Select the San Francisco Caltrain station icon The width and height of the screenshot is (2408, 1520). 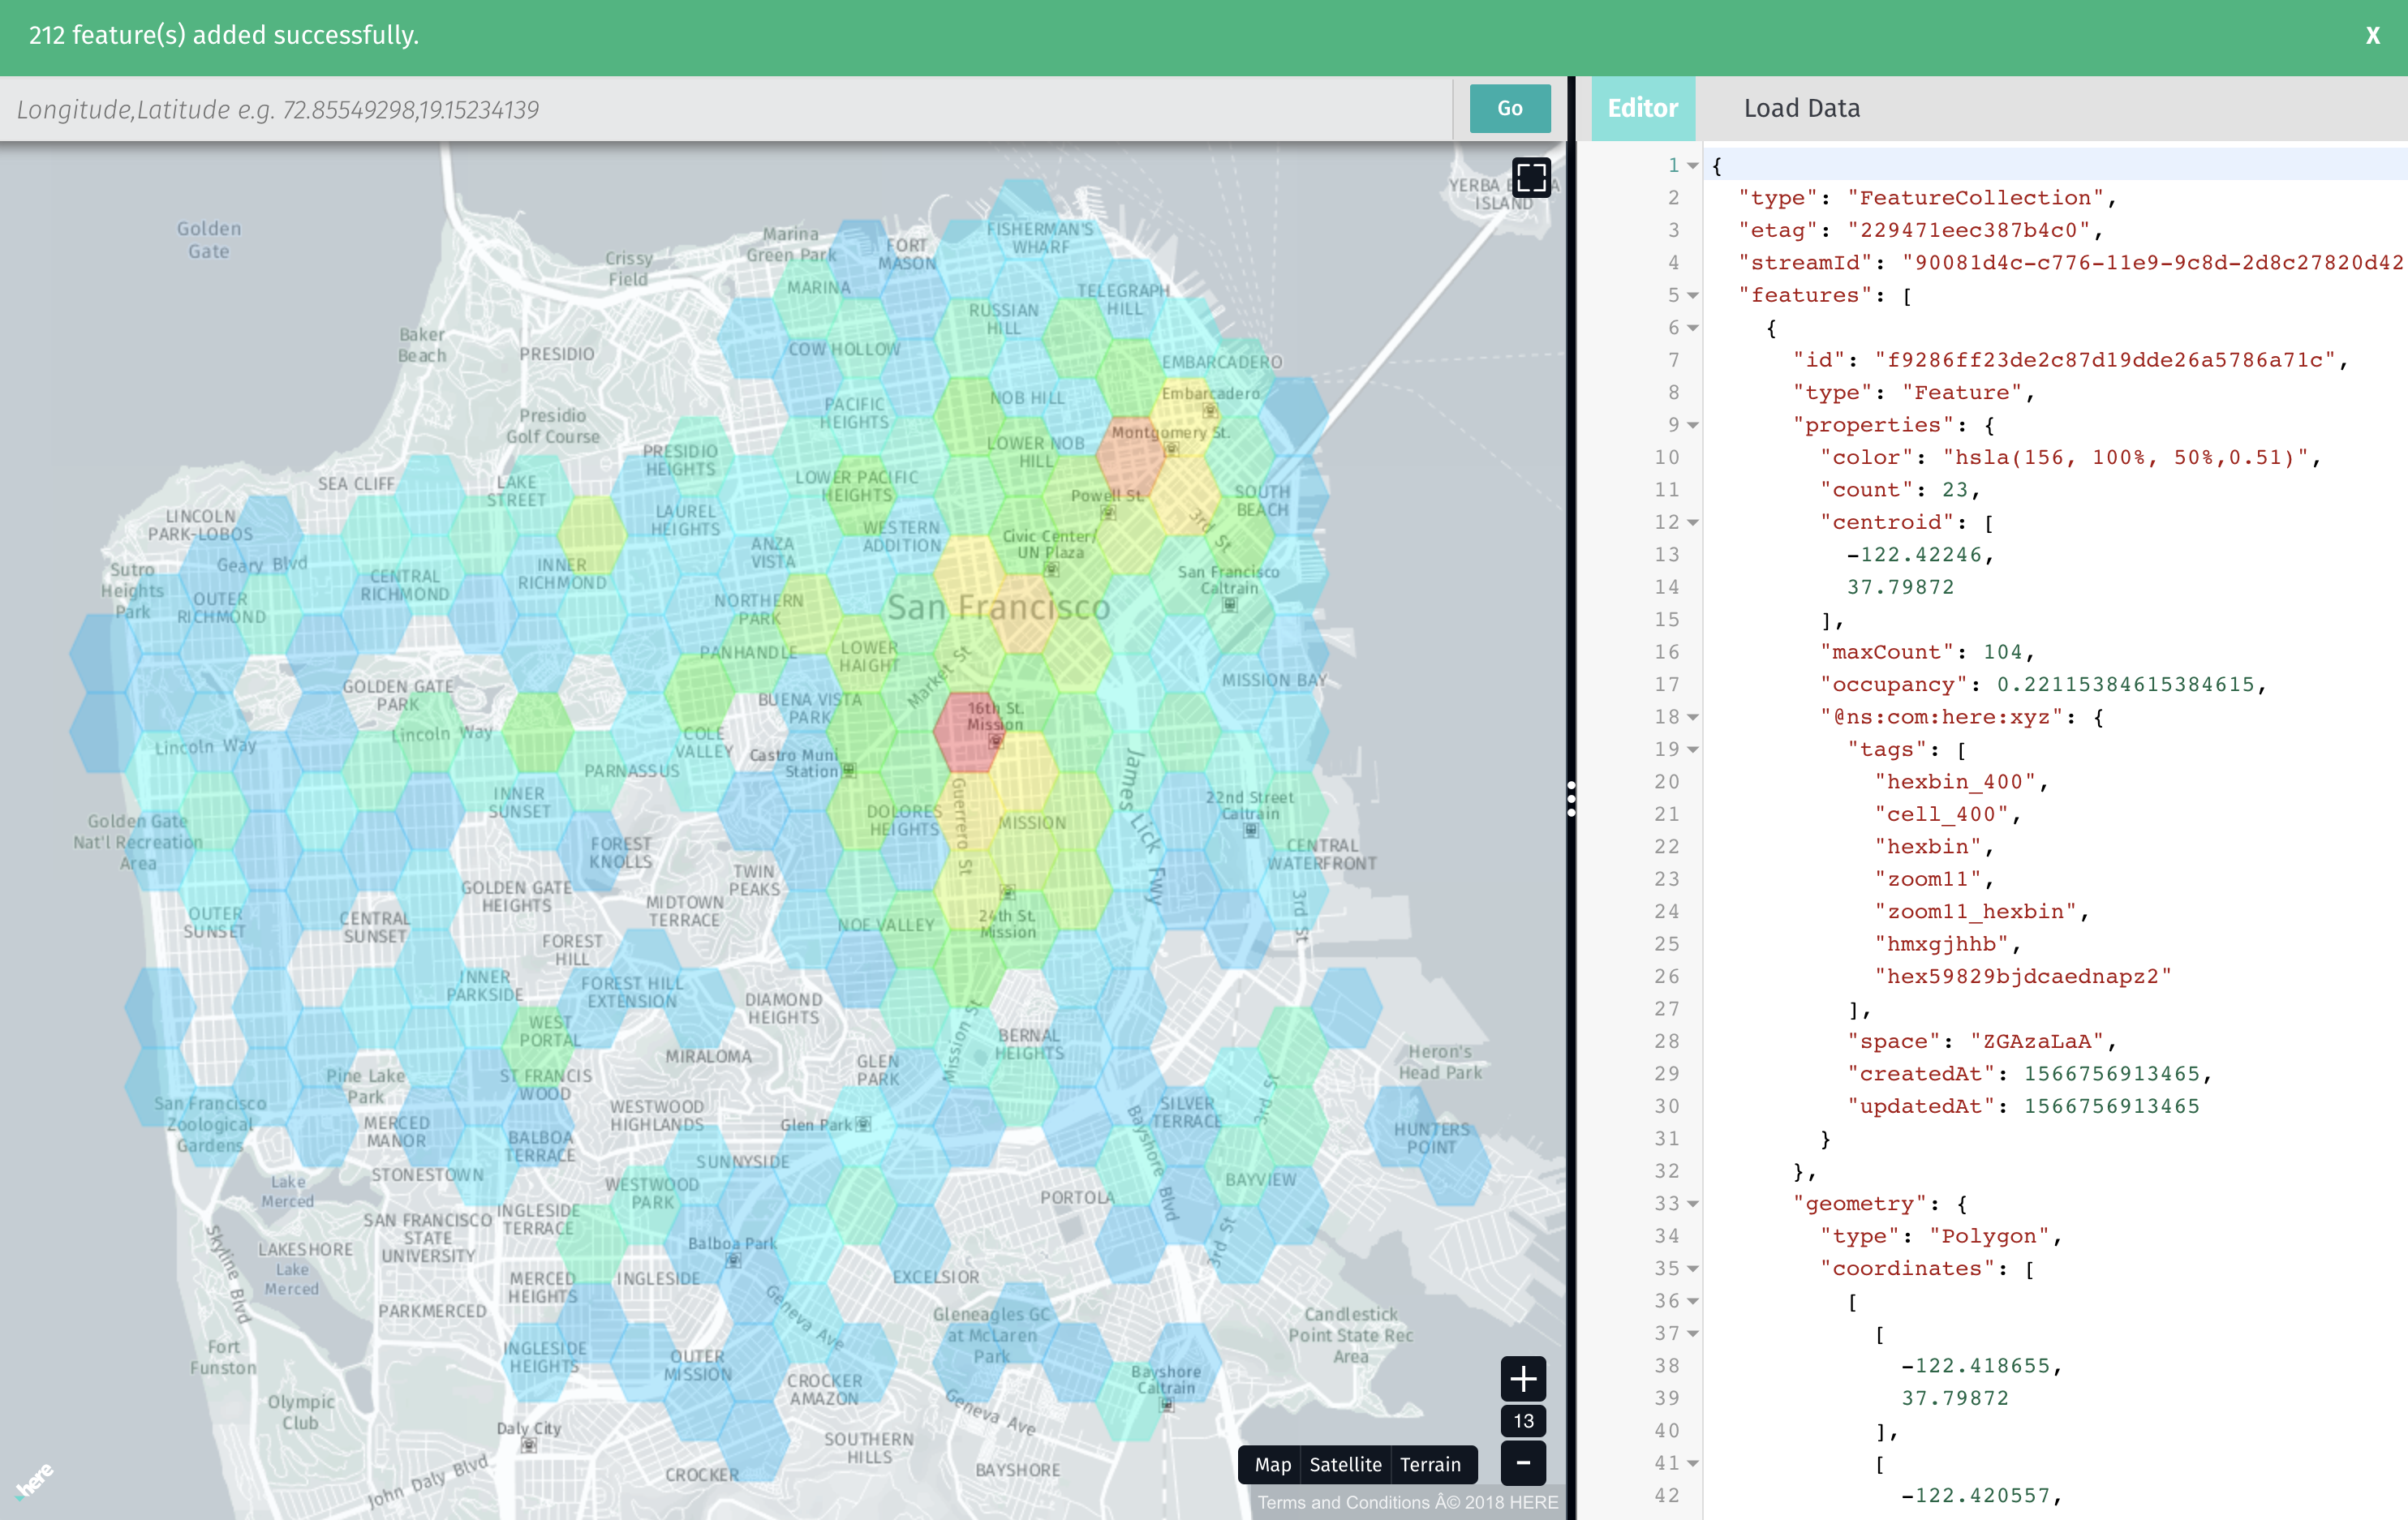pyautogui.click(x=1228, y=605)
